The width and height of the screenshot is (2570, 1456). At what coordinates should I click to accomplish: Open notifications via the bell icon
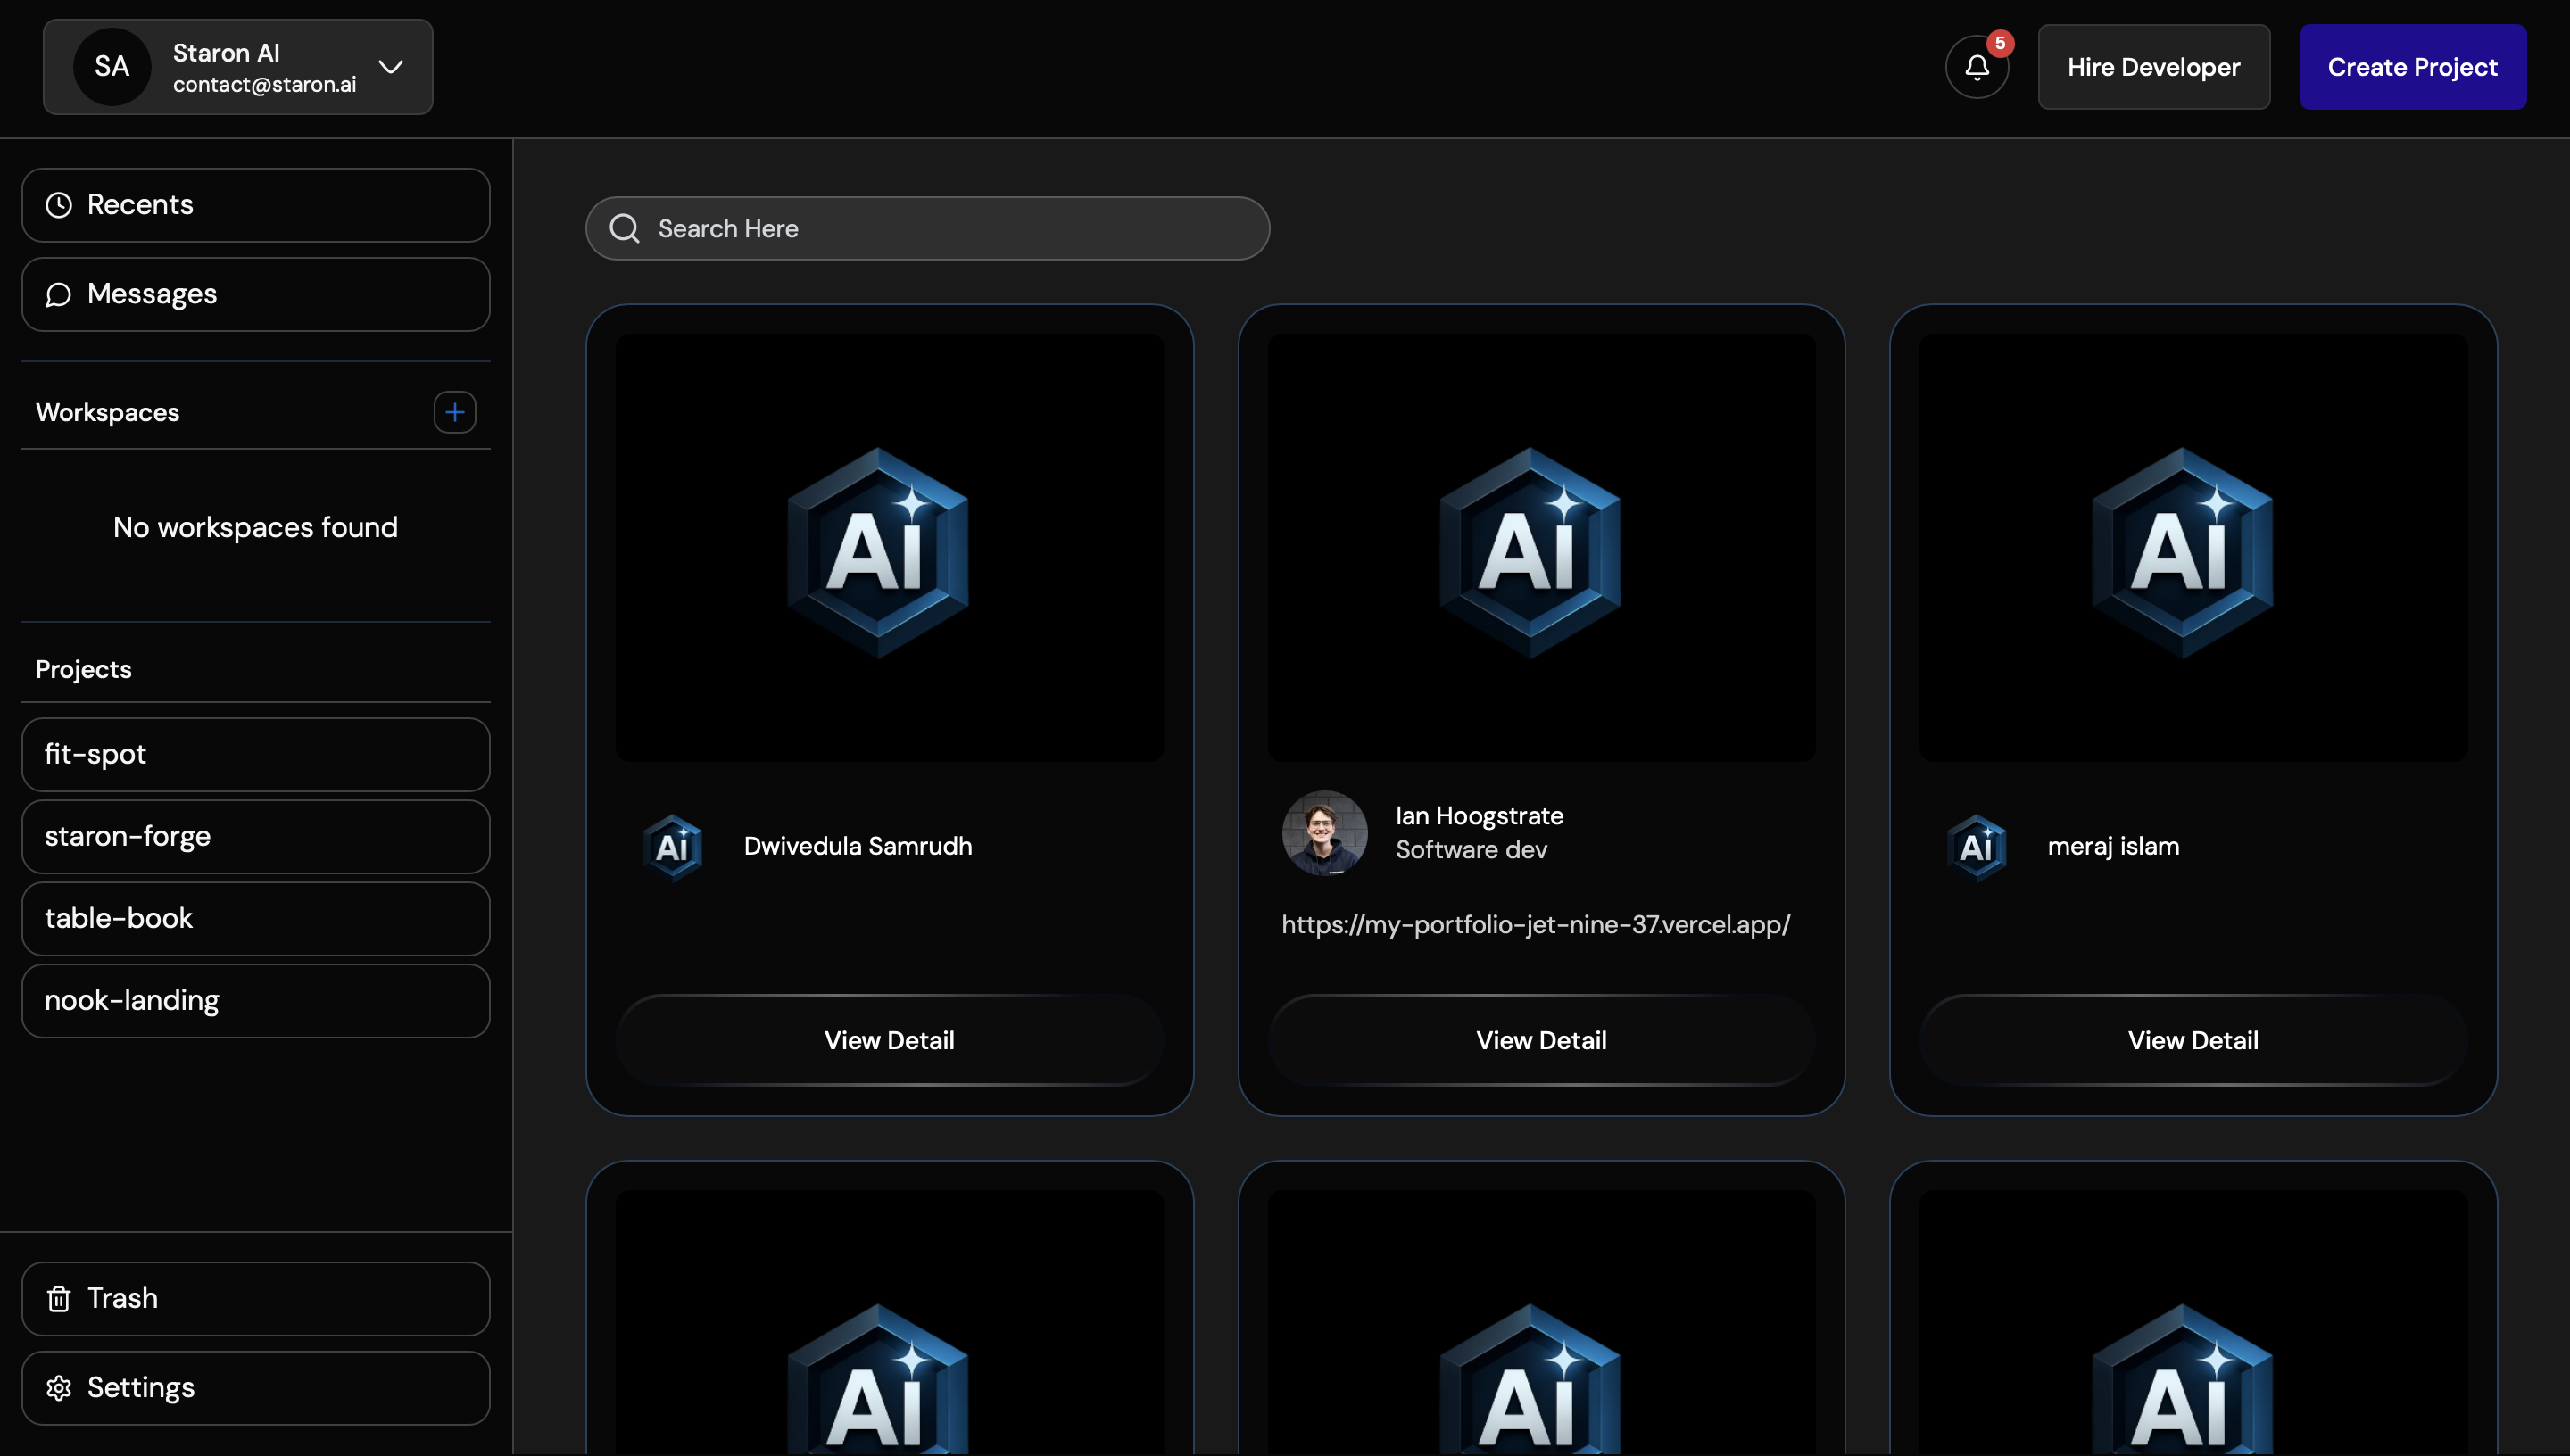[x=1975, y=66]
